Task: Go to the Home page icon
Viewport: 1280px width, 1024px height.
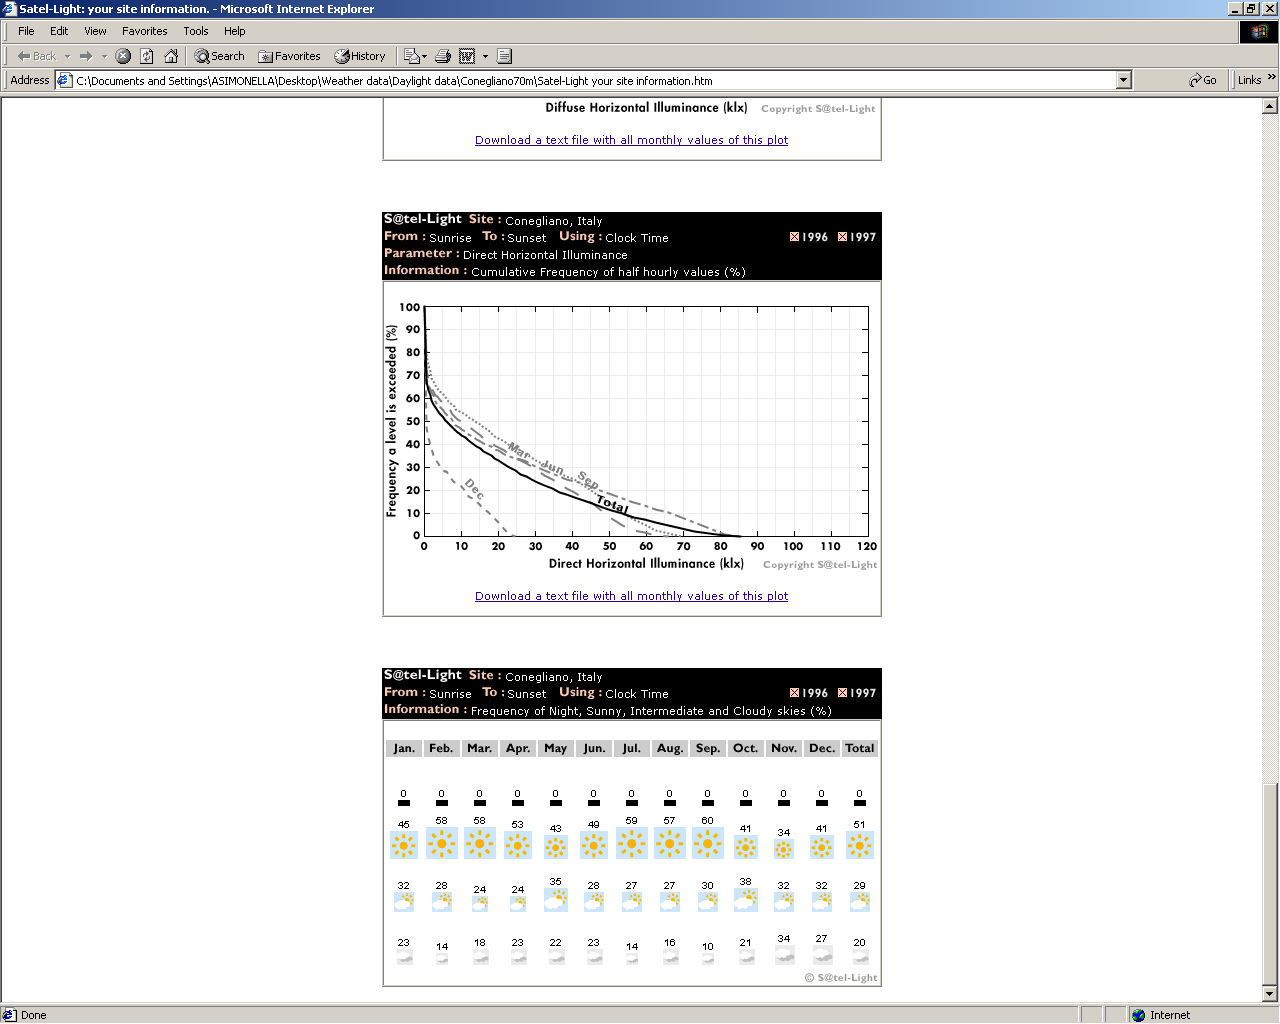Action: point(171,56)
